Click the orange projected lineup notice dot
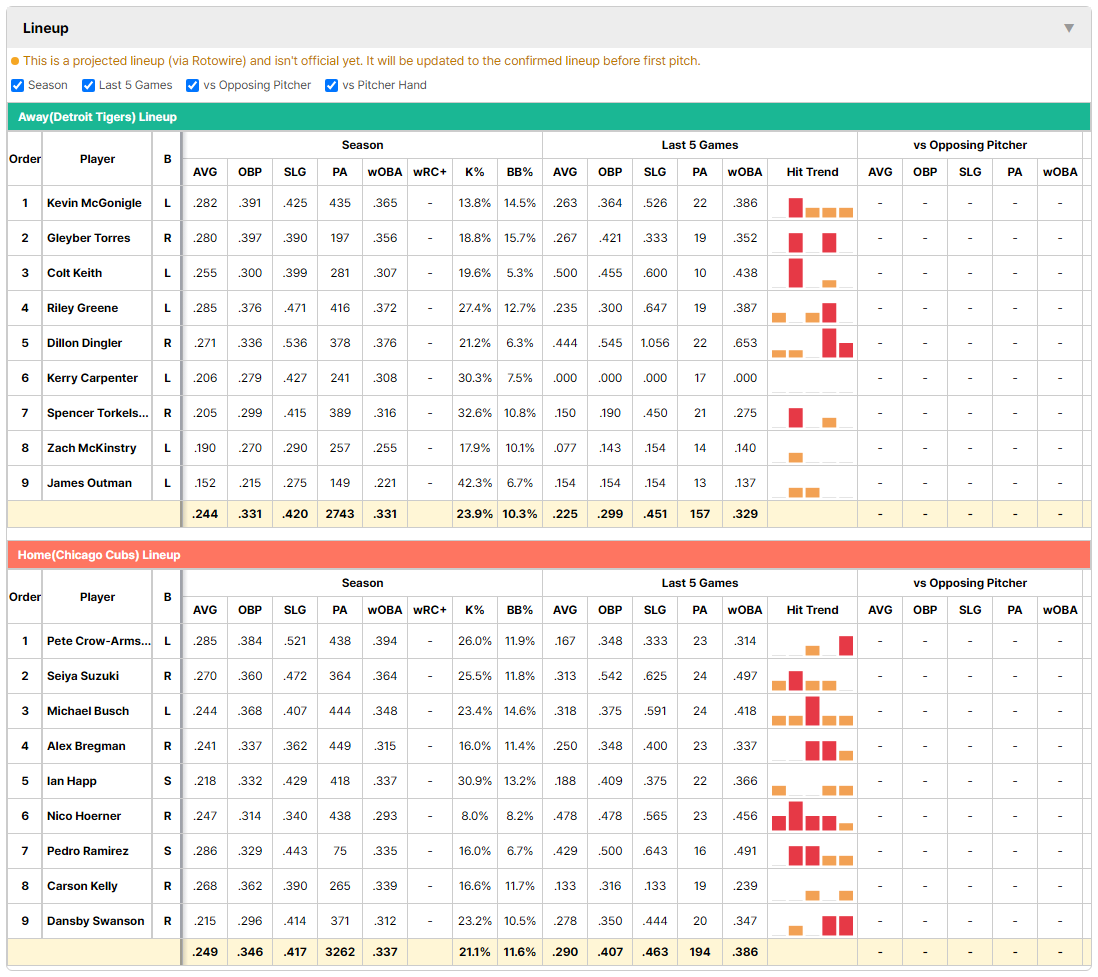This screenshot has width=1098, height=977. tap(15, 61)
